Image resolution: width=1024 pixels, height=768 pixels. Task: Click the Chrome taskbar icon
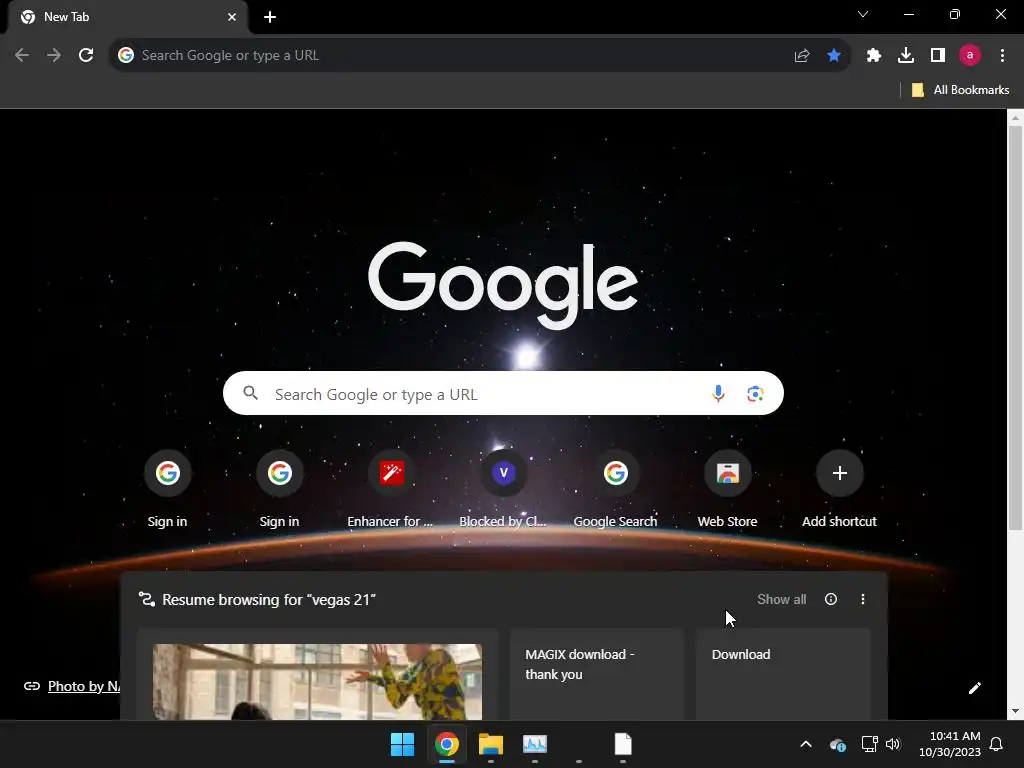click(x=447, y=744)
